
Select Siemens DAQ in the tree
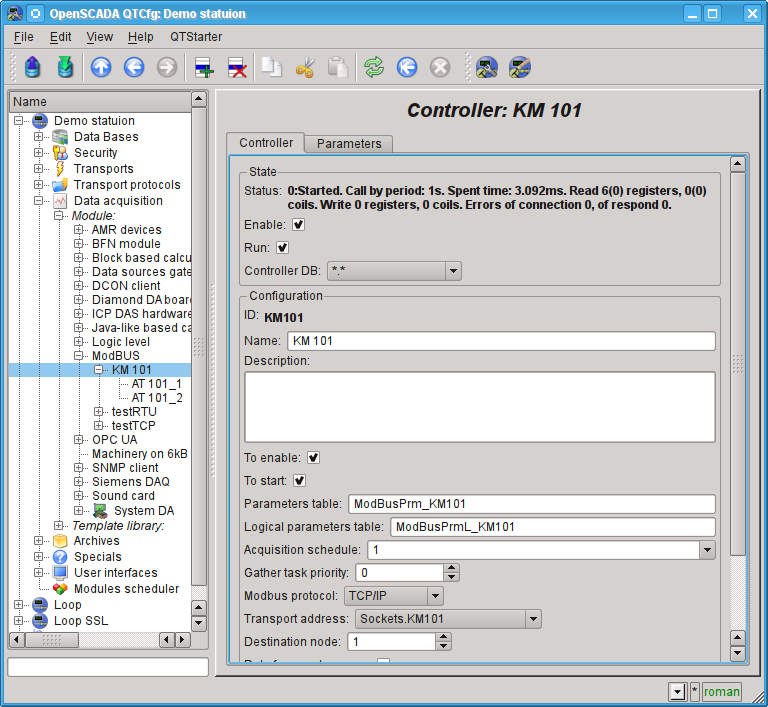(x=131, y=482)
